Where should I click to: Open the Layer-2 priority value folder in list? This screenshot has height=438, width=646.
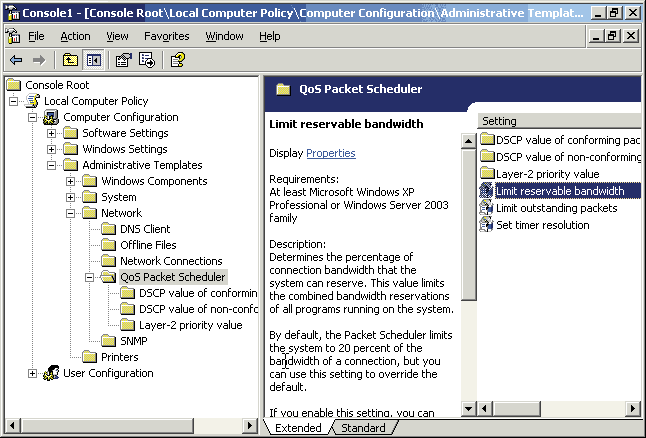pyautogui.click(x=547, y=174)
